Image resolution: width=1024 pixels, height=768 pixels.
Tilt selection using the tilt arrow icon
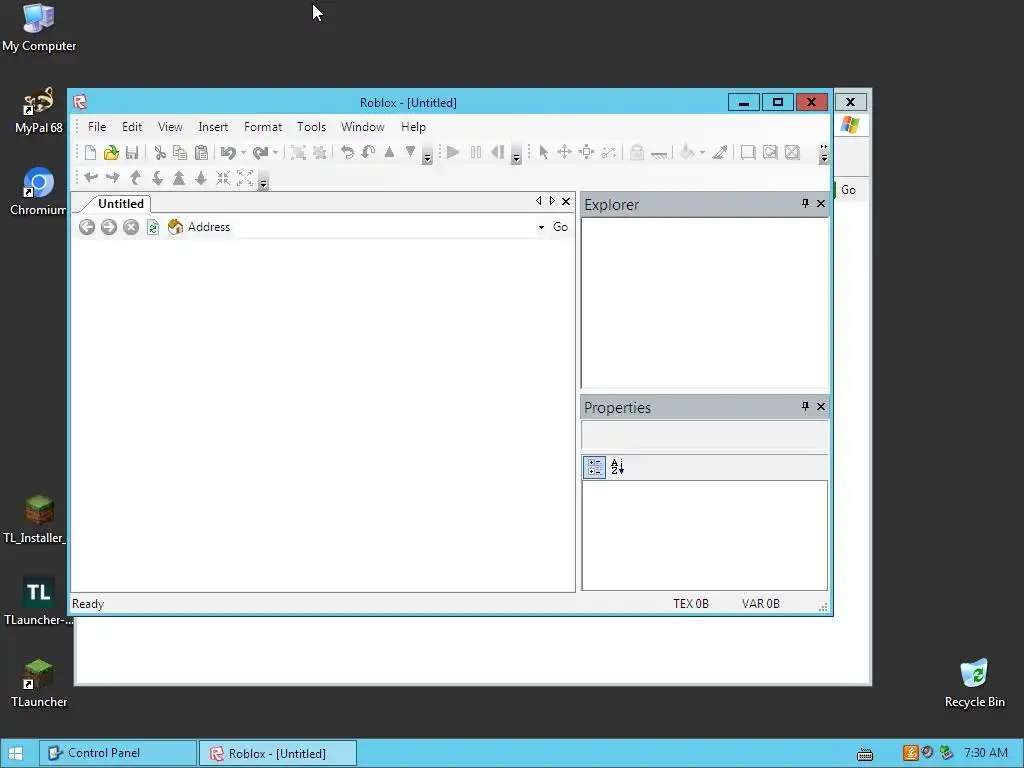[x=368, y=153]
